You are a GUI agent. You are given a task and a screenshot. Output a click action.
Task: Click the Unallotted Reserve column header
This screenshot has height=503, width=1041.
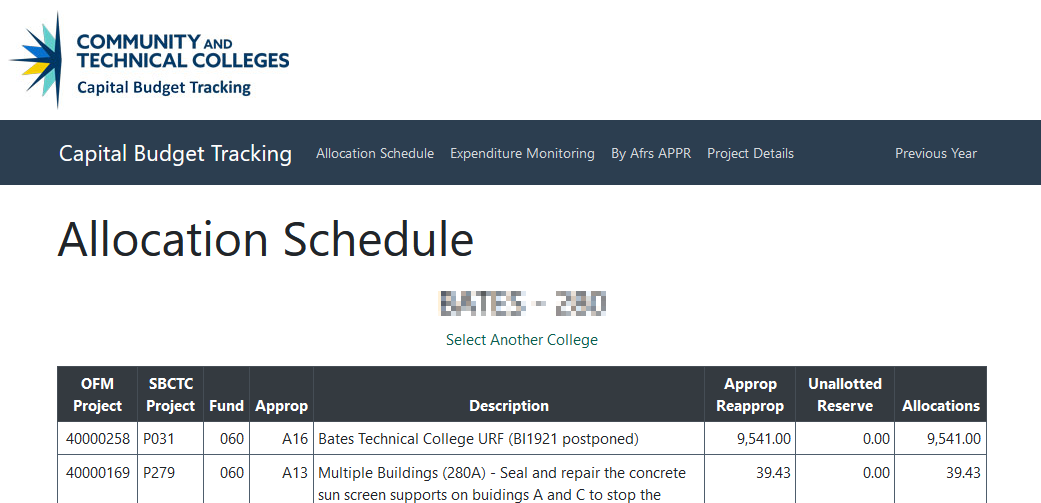point(845,394)
